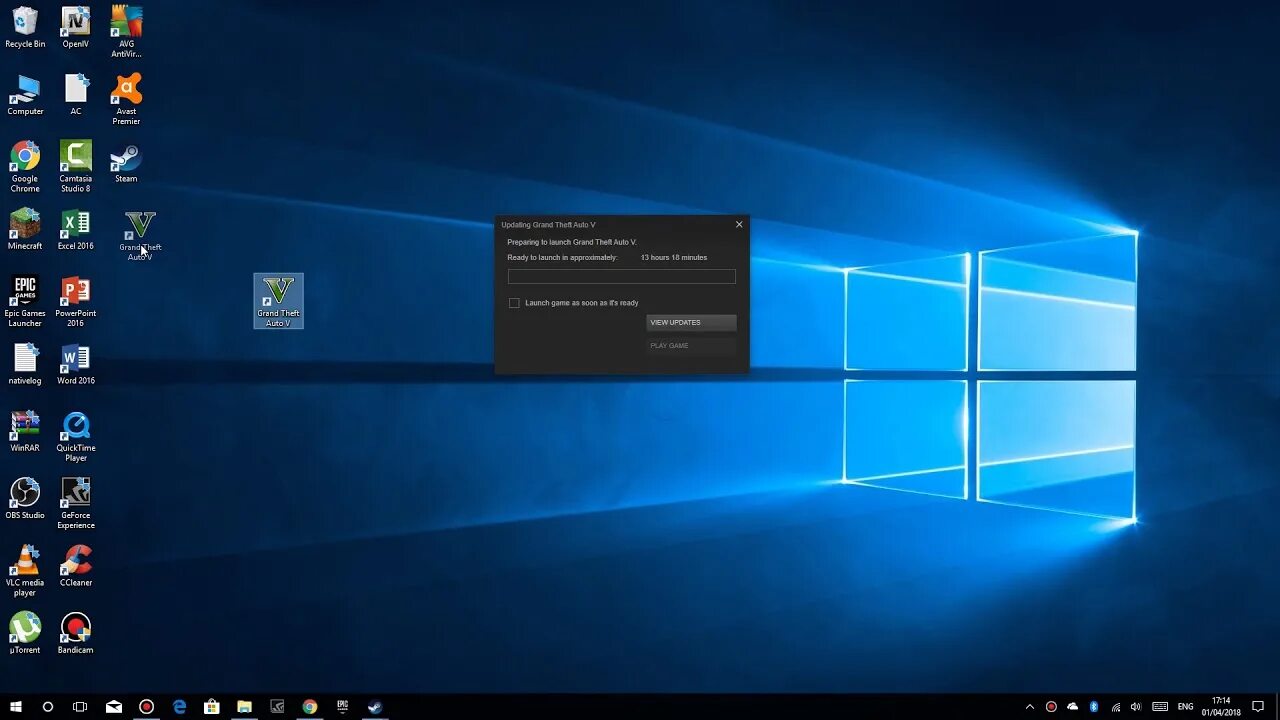This screenshot has height=720, width=1280.
Task: Select the Google Chrome desktop shortcut
Action: coord(25,166)
